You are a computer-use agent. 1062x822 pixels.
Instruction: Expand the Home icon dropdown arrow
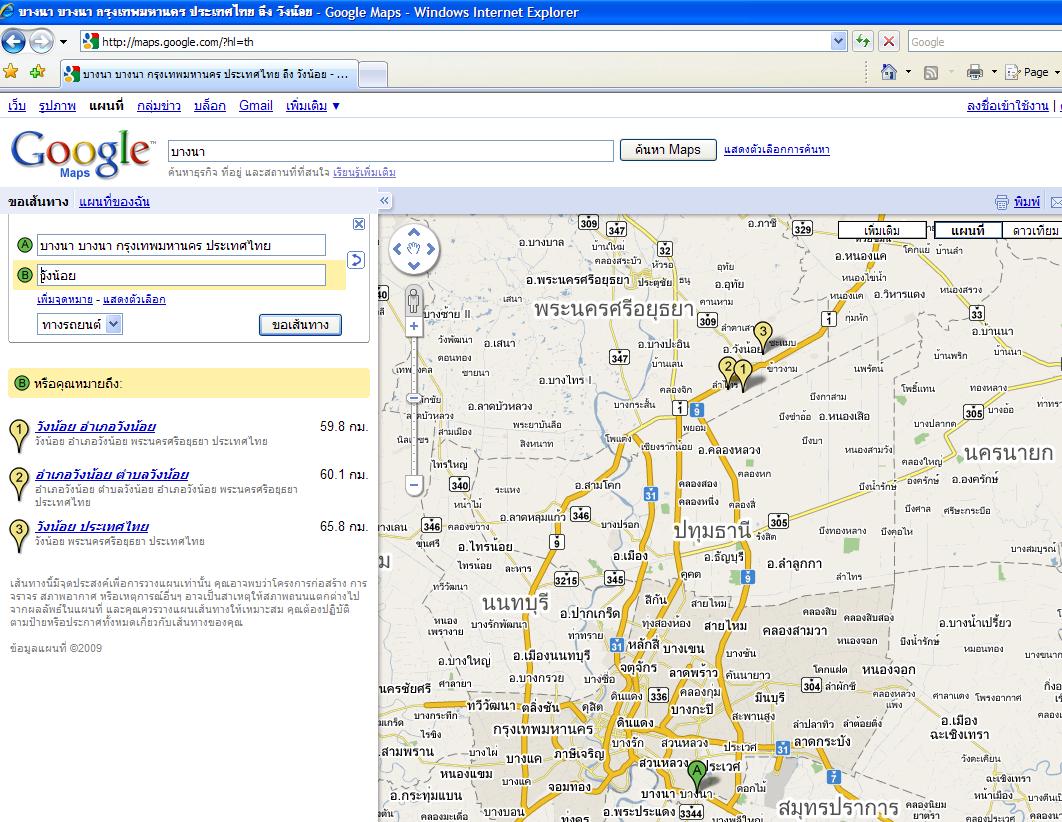(x=908, y=72)
